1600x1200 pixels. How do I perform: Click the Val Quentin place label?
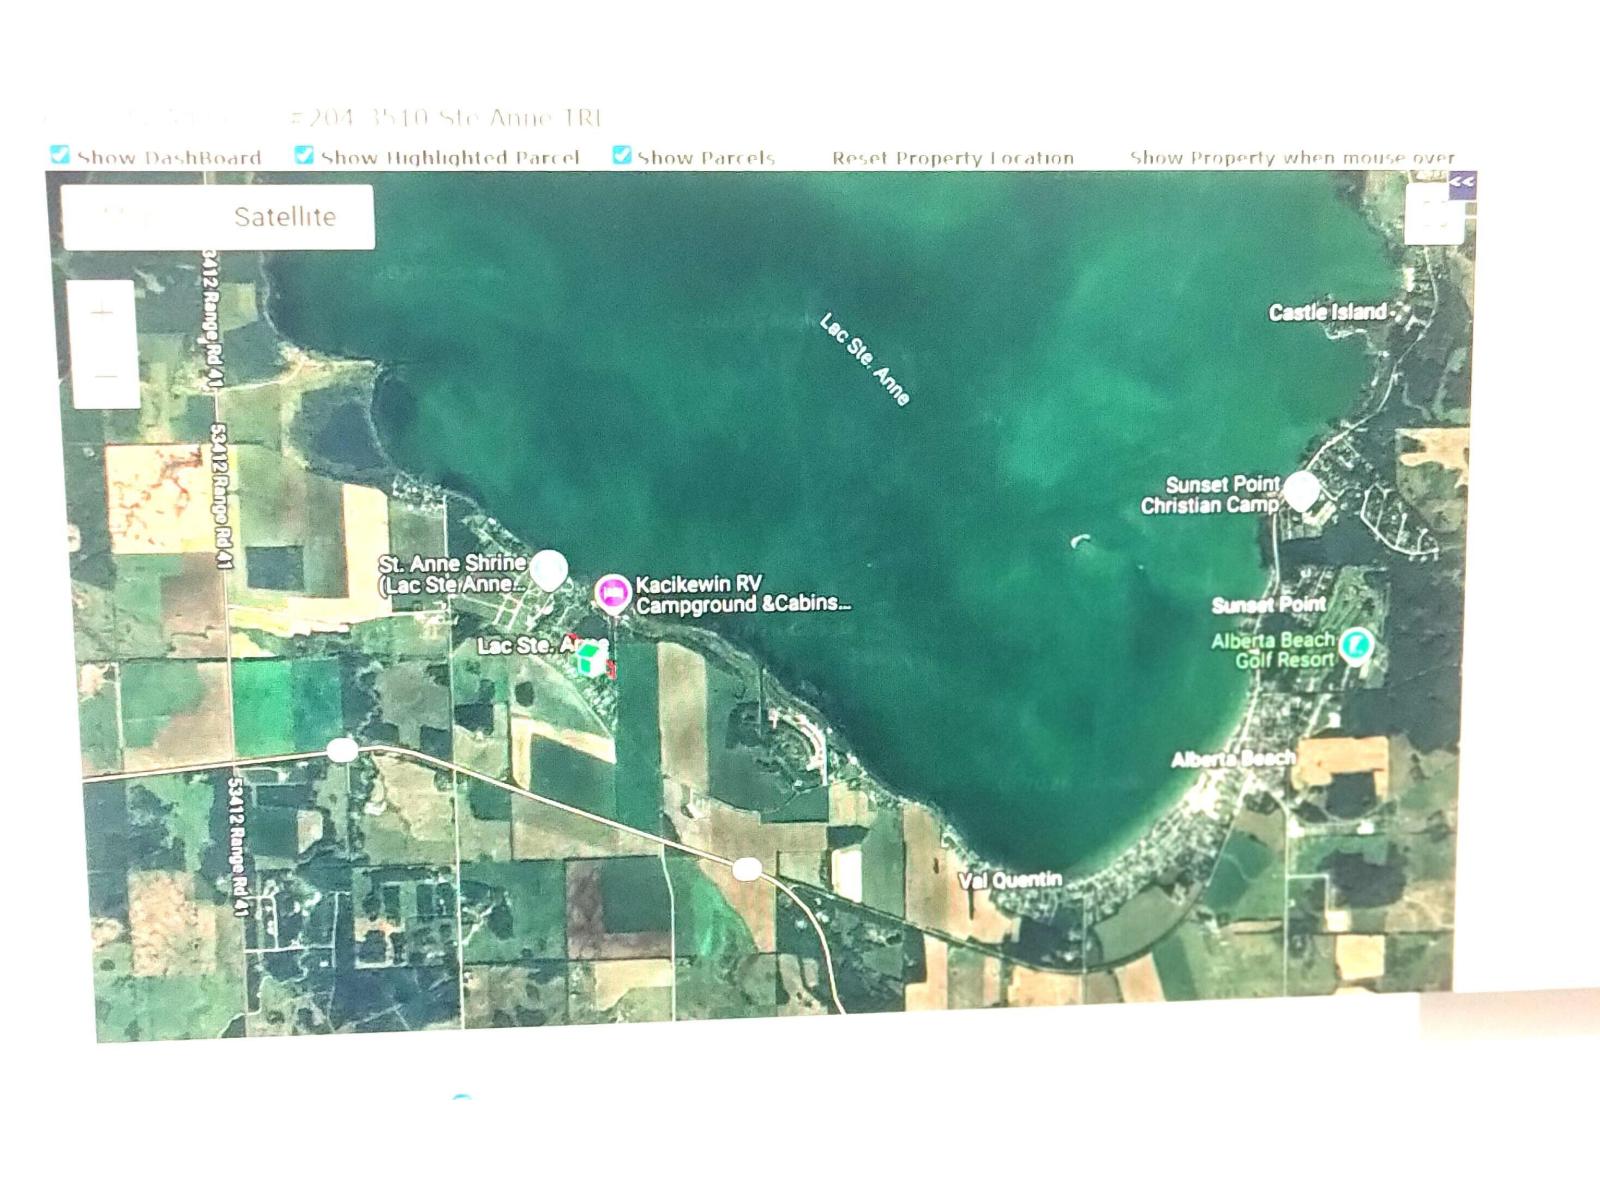[x=1010, y=880]
